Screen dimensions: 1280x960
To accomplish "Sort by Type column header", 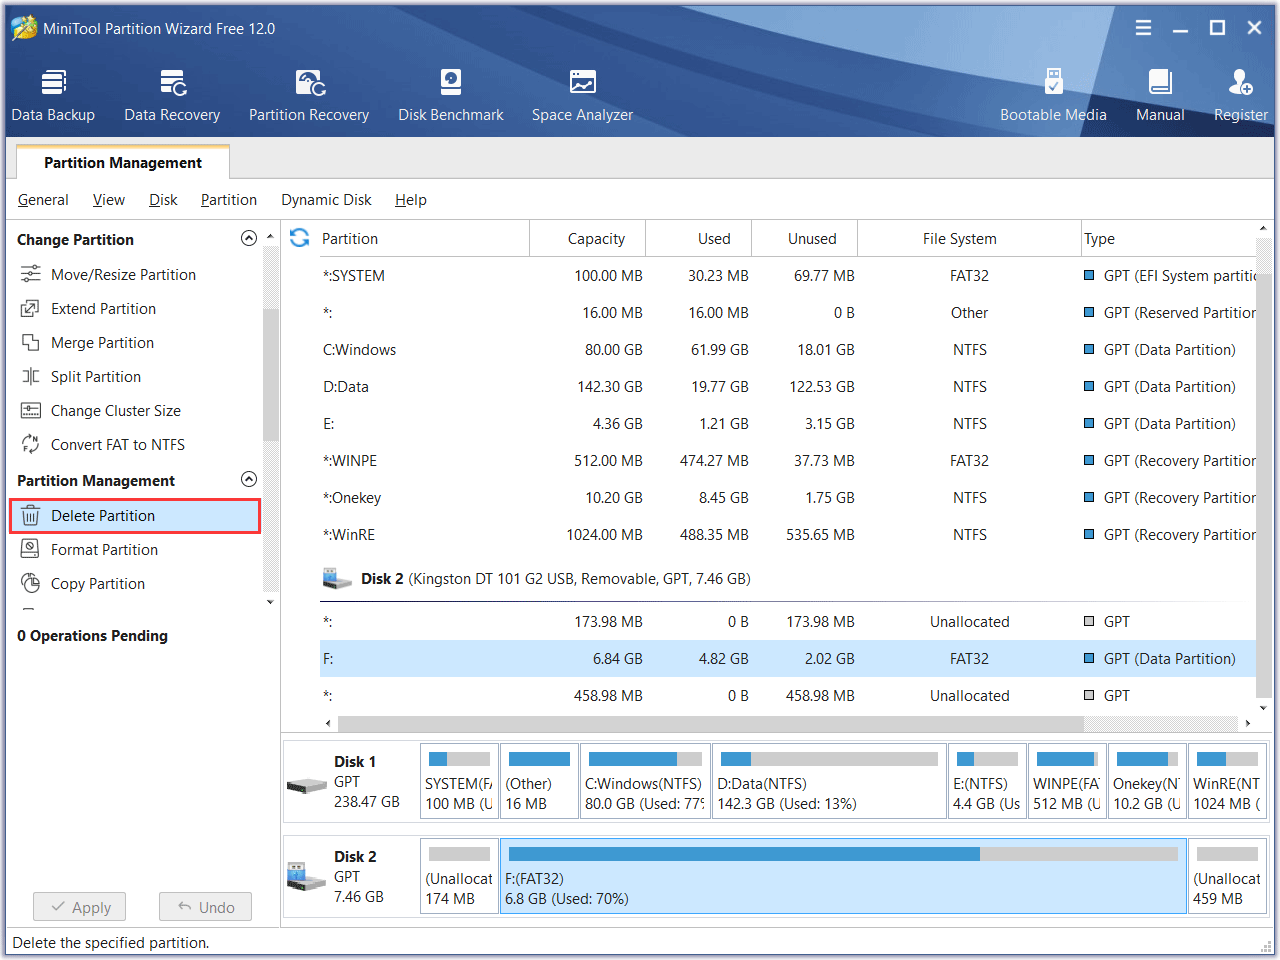I will point(1168,238).
